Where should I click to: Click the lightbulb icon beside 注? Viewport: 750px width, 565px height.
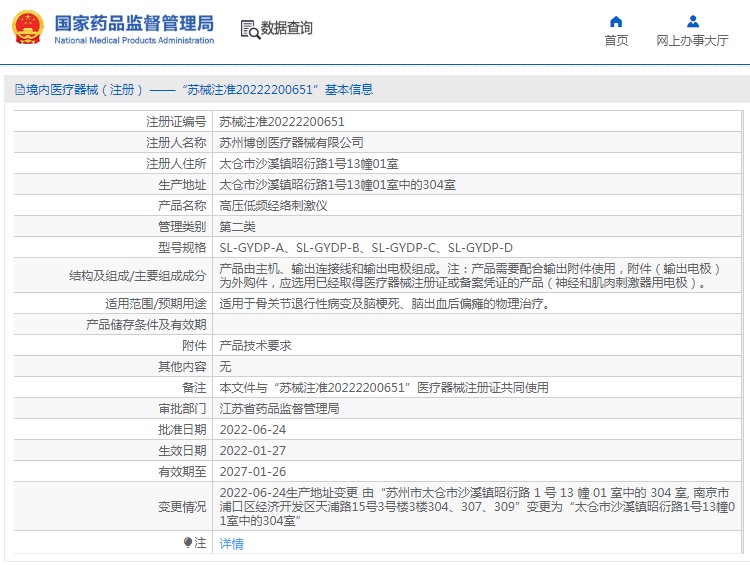click(187, 543)
